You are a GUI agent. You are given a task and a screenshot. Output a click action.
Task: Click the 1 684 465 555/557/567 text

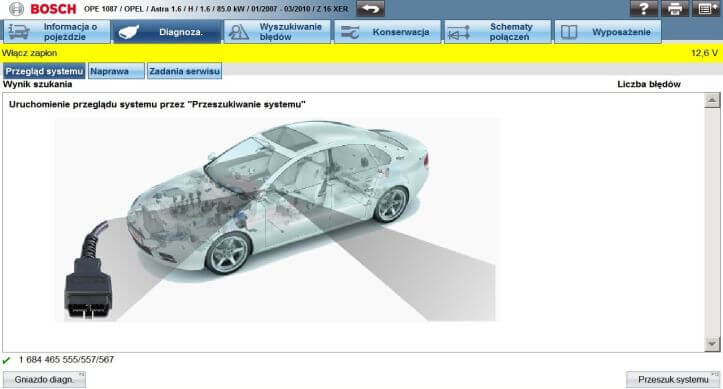66,360
